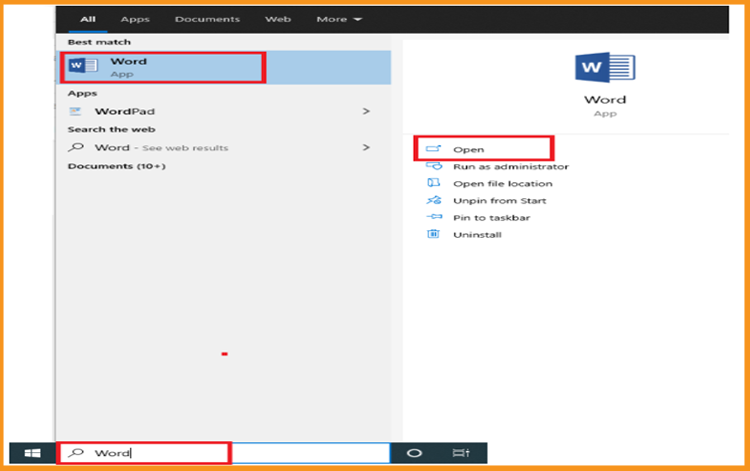The height and width of the screenshot is (471, 750).
Task: Select the WordPad result label
Action: tap(124, 111)
